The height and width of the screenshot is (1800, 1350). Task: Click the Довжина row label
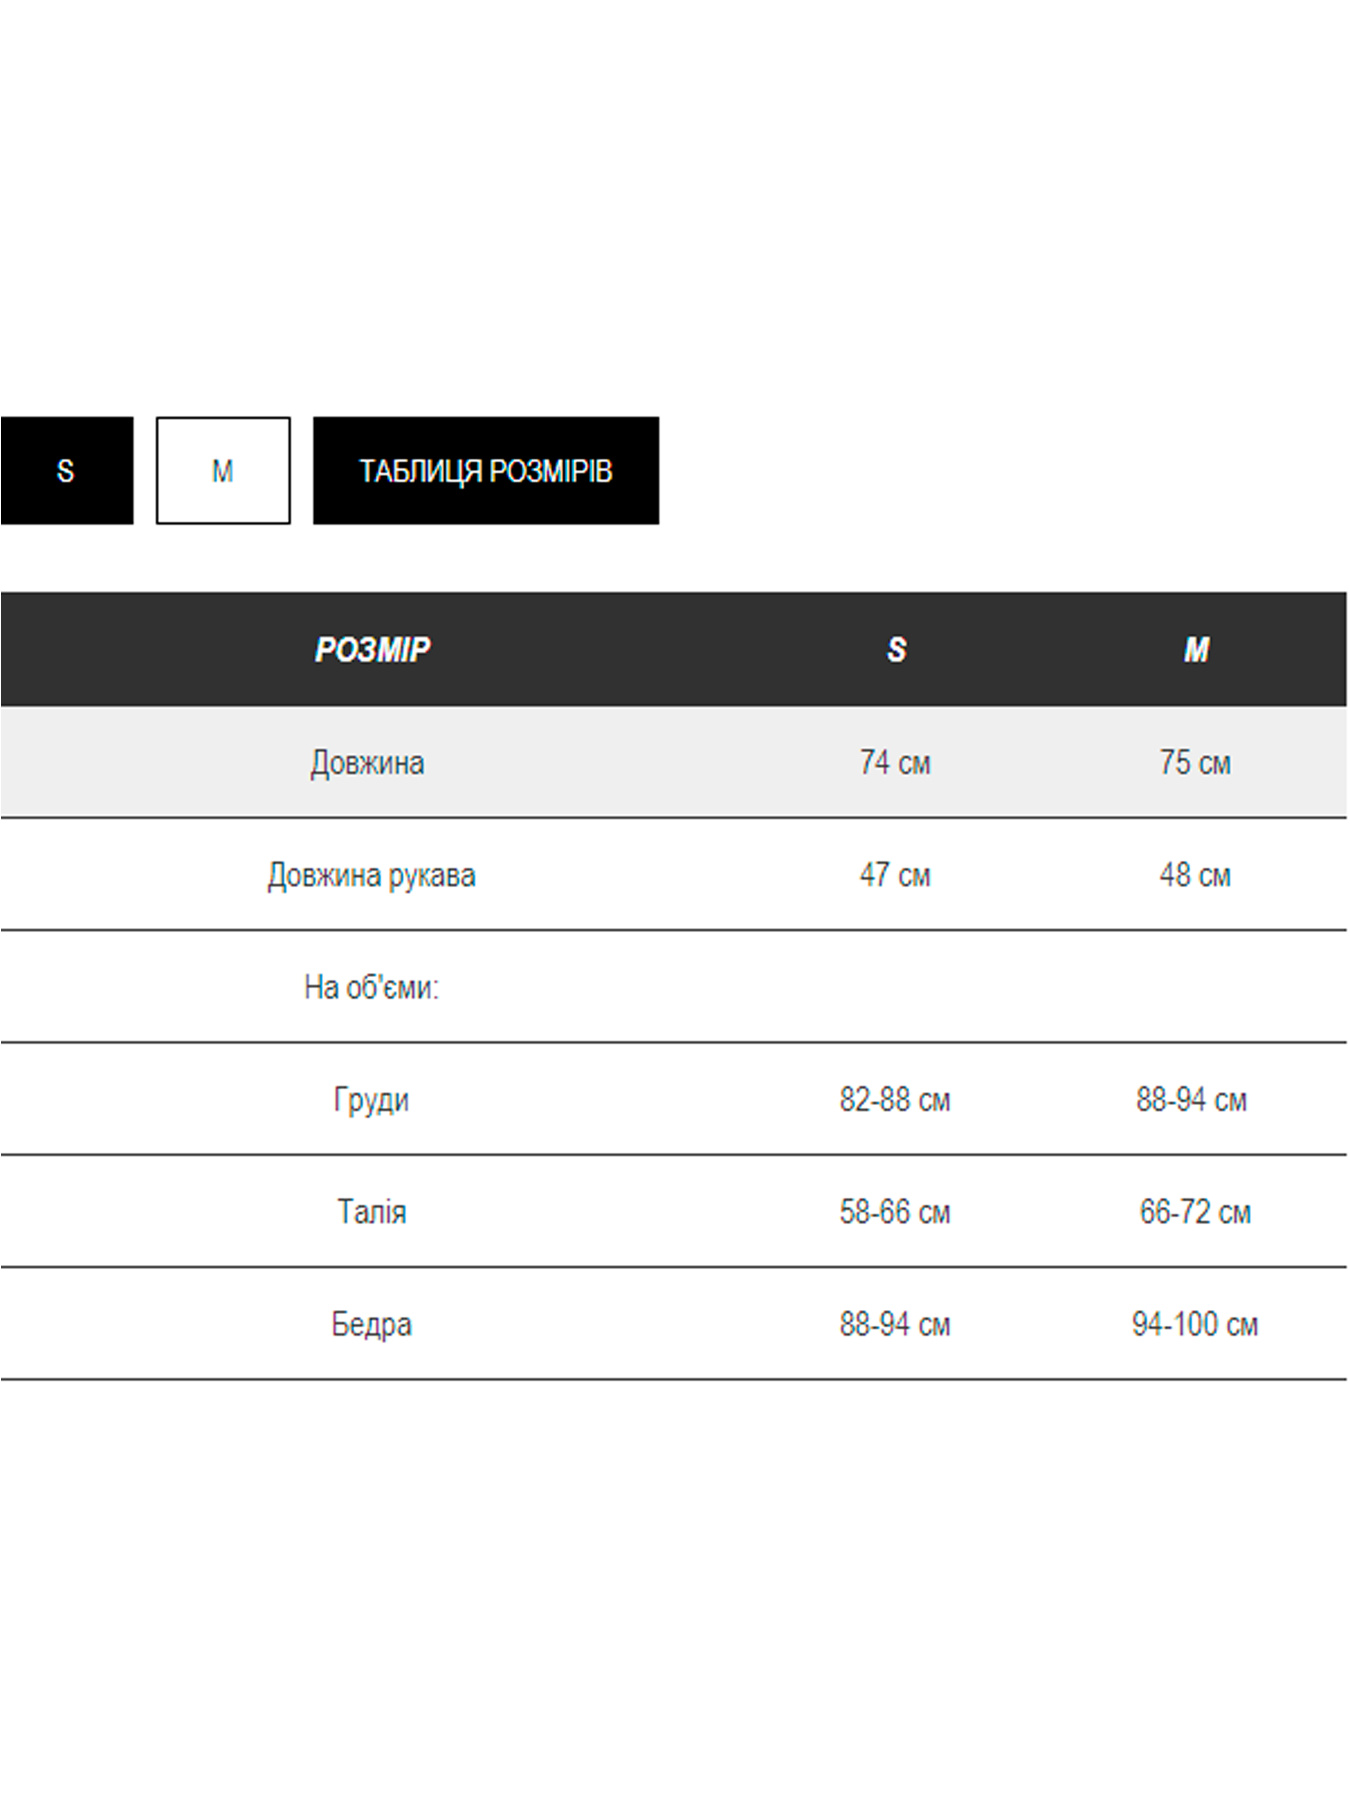tap(367, 763)
